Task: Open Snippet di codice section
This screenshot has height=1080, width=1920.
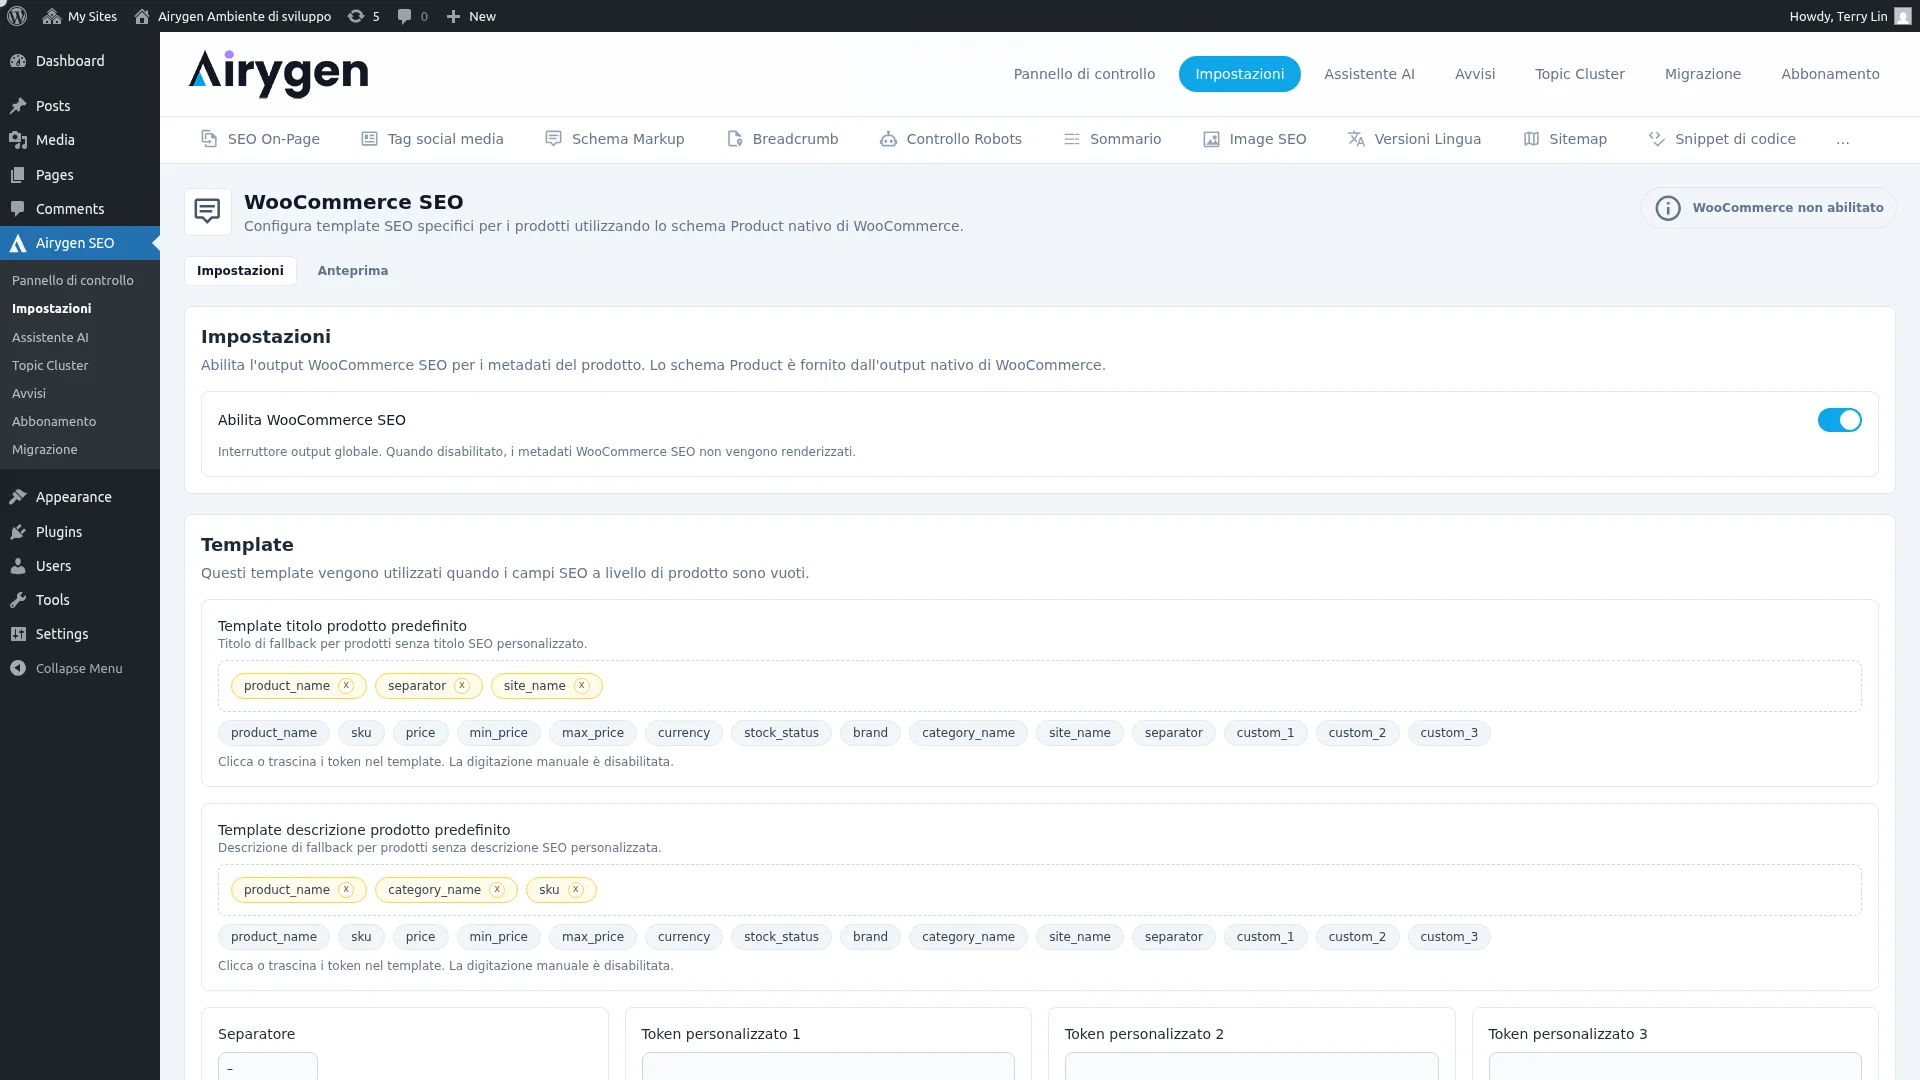Action: click(x=1722, y=139)
